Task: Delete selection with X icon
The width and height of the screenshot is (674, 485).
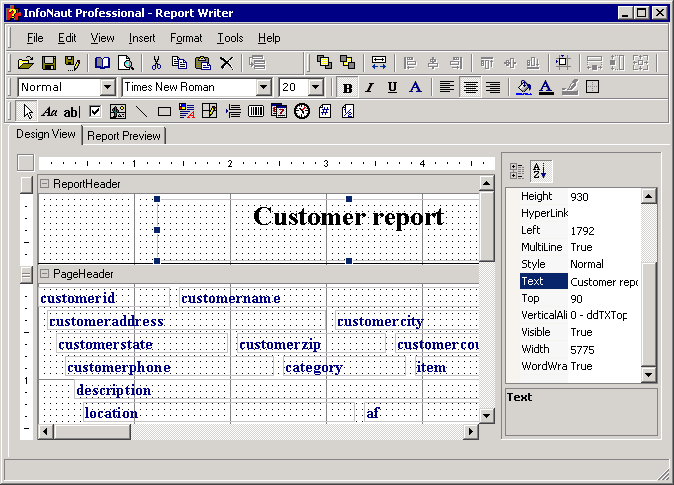Action: 227,63
